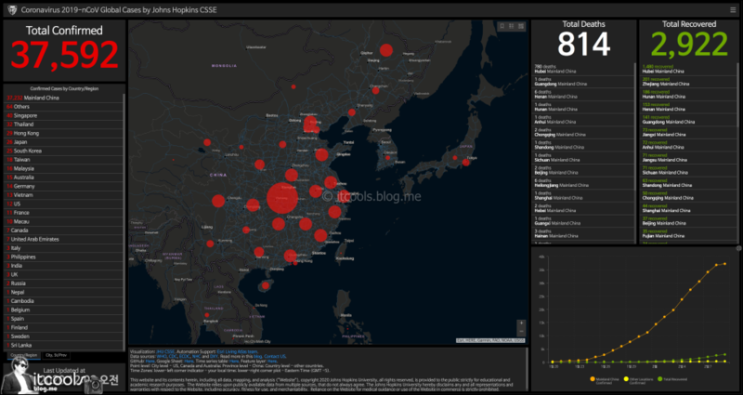Select France in the country list

coord(64,213)
